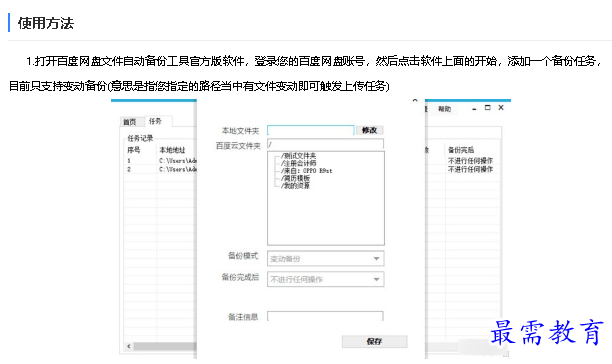Select the /注册会计师 folder in the tree
The image size is (612, 364).
click(x=298, y=163)
